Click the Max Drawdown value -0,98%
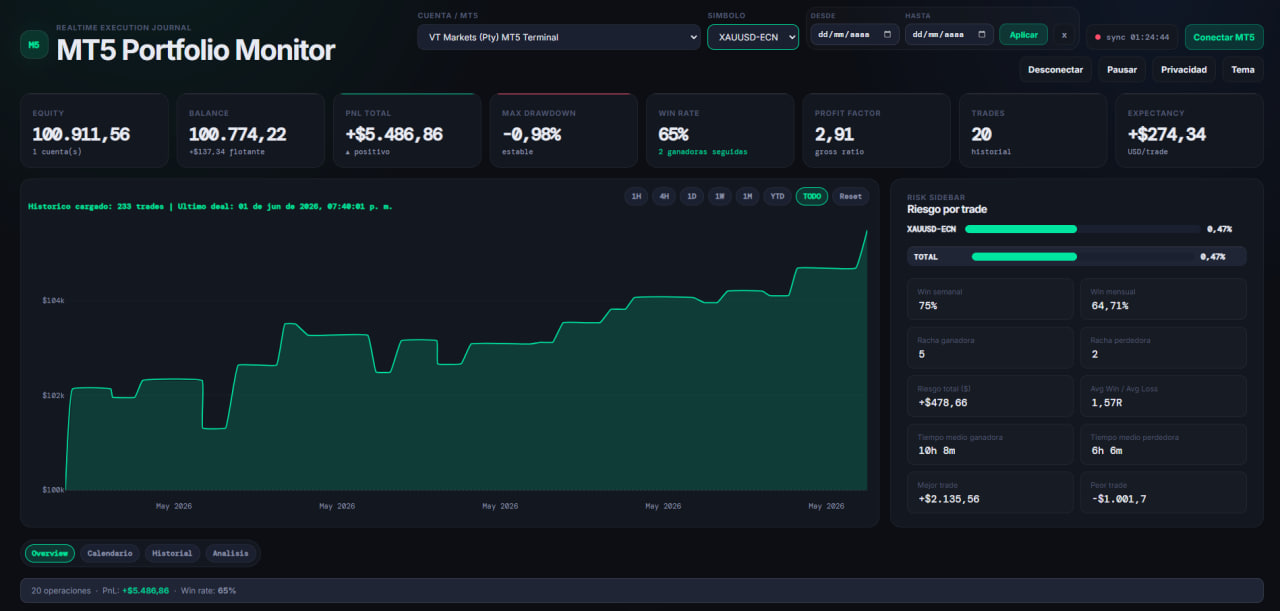This screenshot has width=1280, height=611. [x=532, y=134]
